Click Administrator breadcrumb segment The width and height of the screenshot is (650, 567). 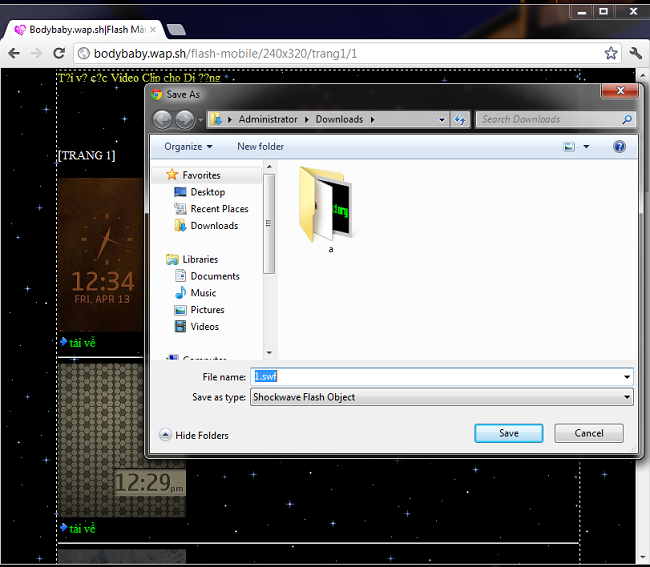tap(268, 119)
